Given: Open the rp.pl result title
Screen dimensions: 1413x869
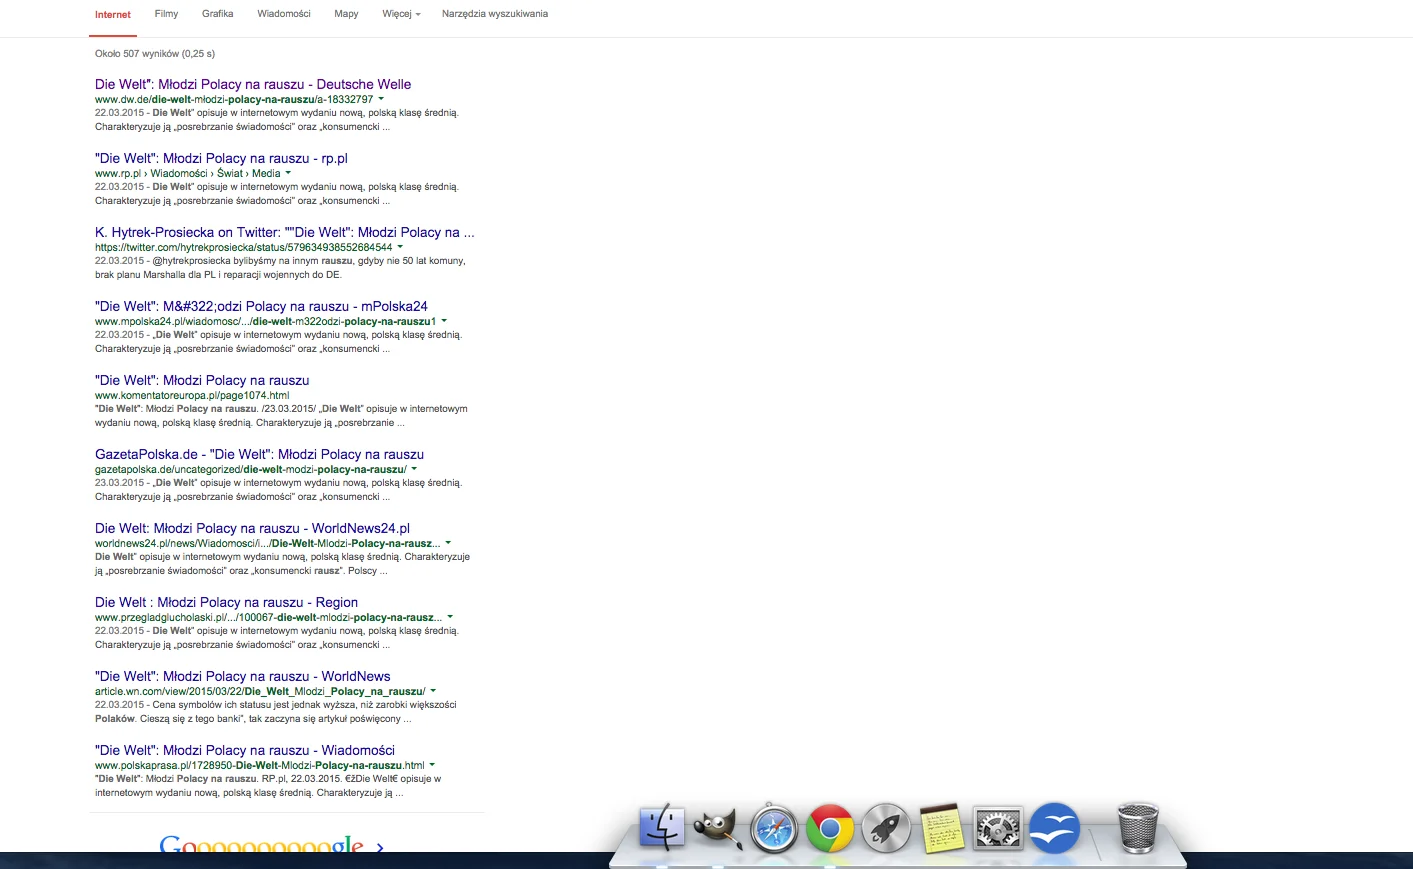Looking at the screenshot, I should click(221, 158).
